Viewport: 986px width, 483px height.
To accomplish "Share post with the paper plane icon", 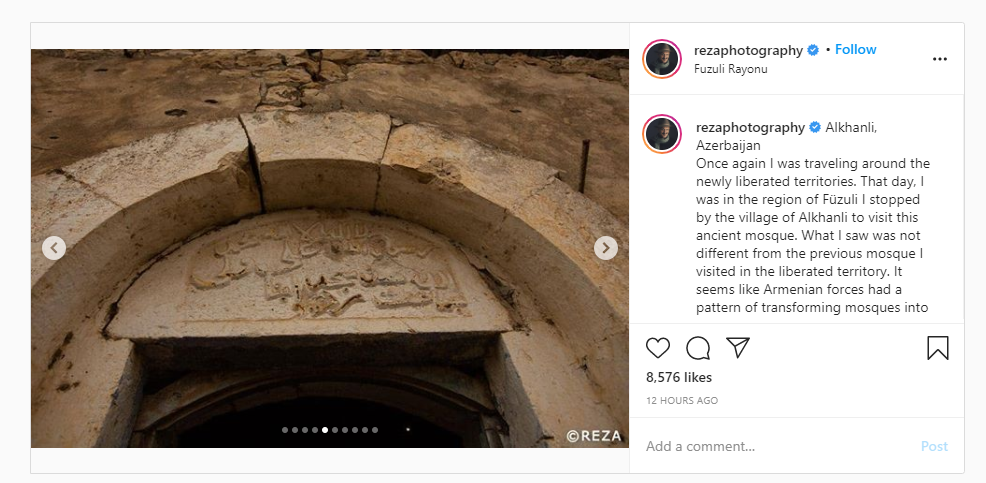I will (x=738, y=347).
